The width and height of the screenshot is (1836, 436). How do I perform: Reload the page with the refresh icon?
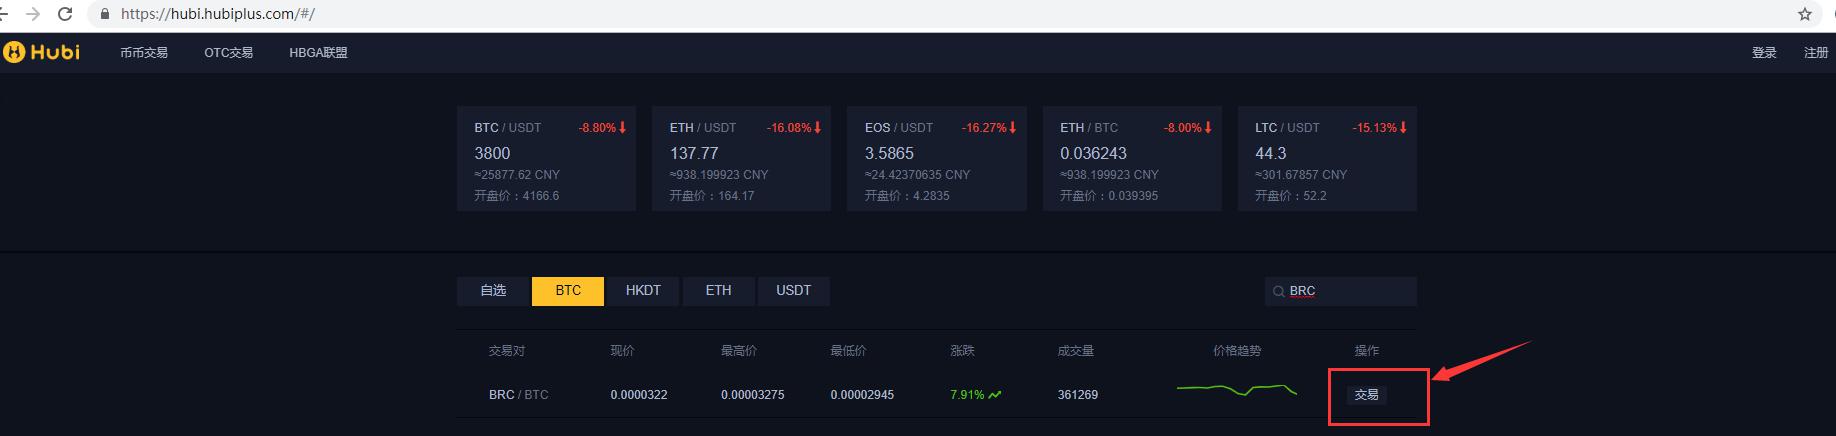coord(65,14)
